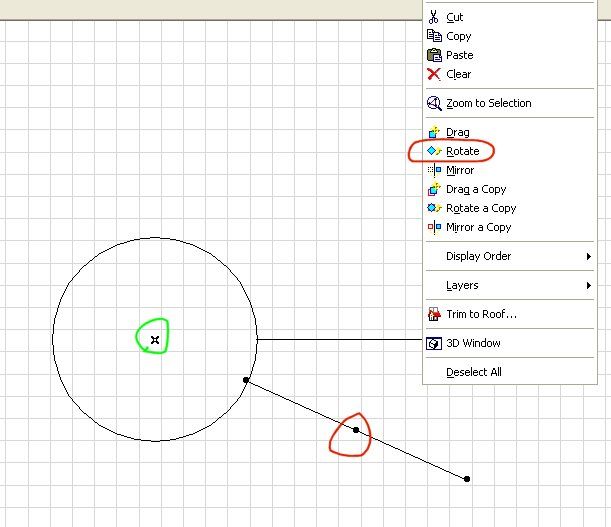Click the Cut scissors icon
This screenshot has height=527, width=611.
pyautogui.click(x=433, y=17)
